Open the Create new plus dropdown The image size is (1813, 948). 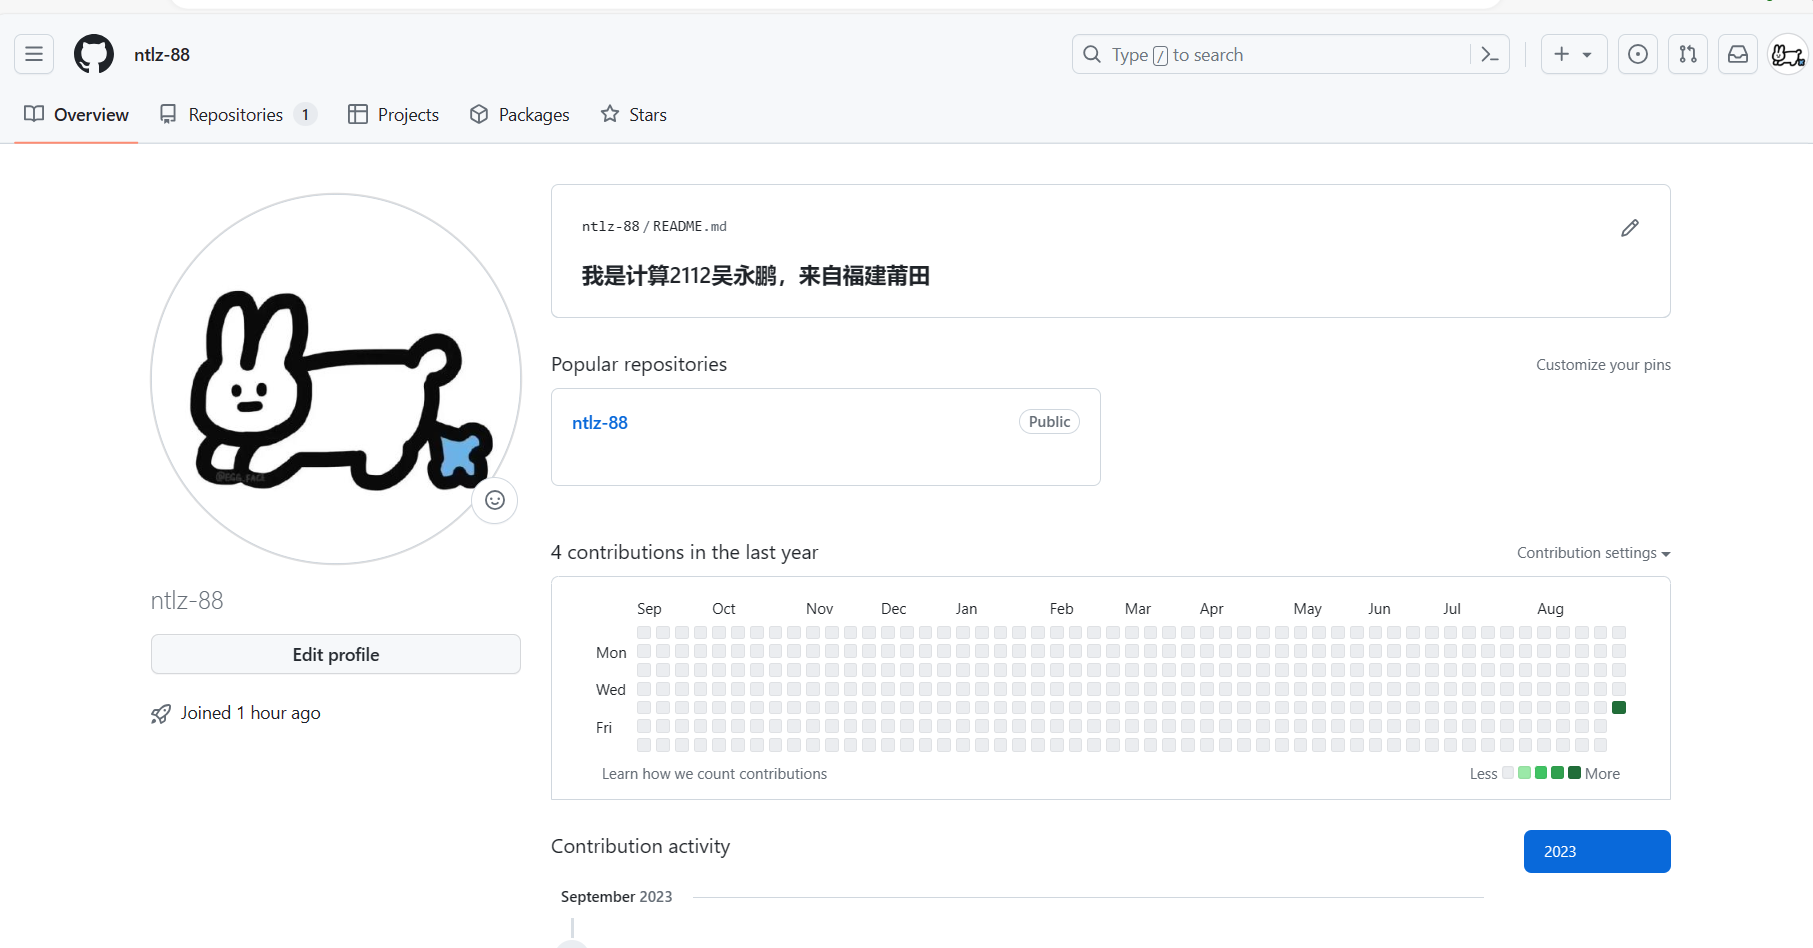pyautogui.click(x=1573, y=54)
